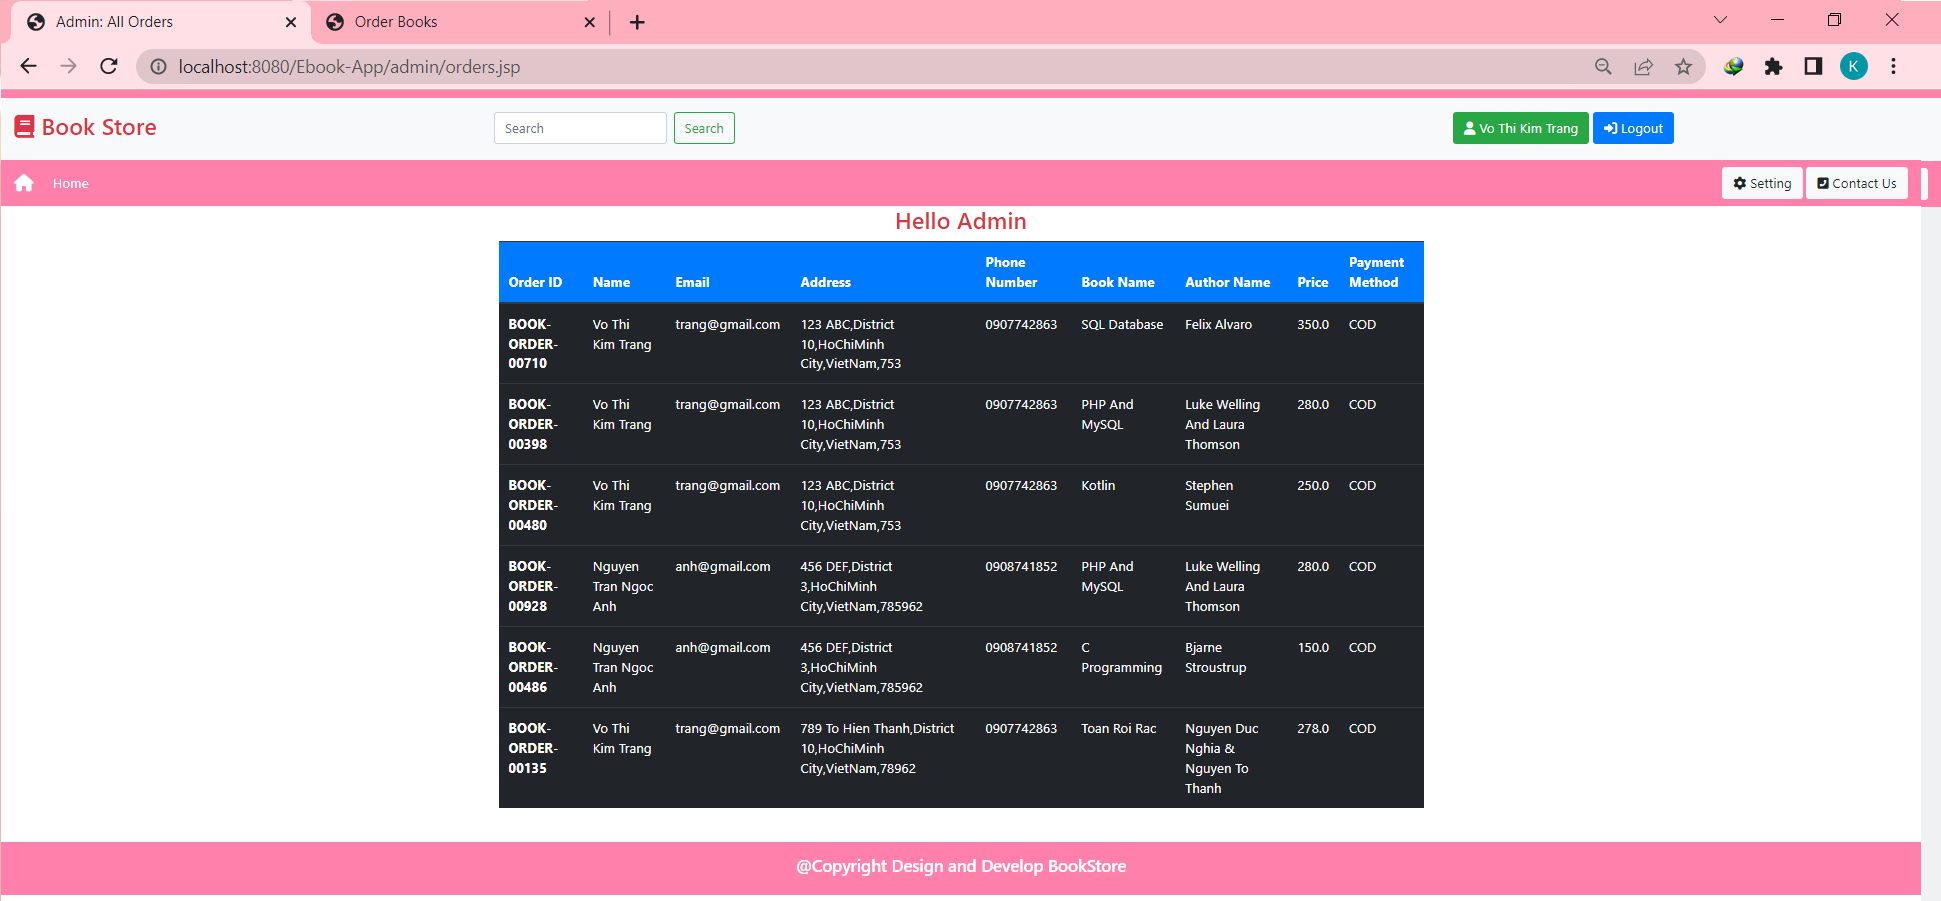Open the Chrome three-dot menu
This screenshot has height=901, width=1941.
(1893, 67)
